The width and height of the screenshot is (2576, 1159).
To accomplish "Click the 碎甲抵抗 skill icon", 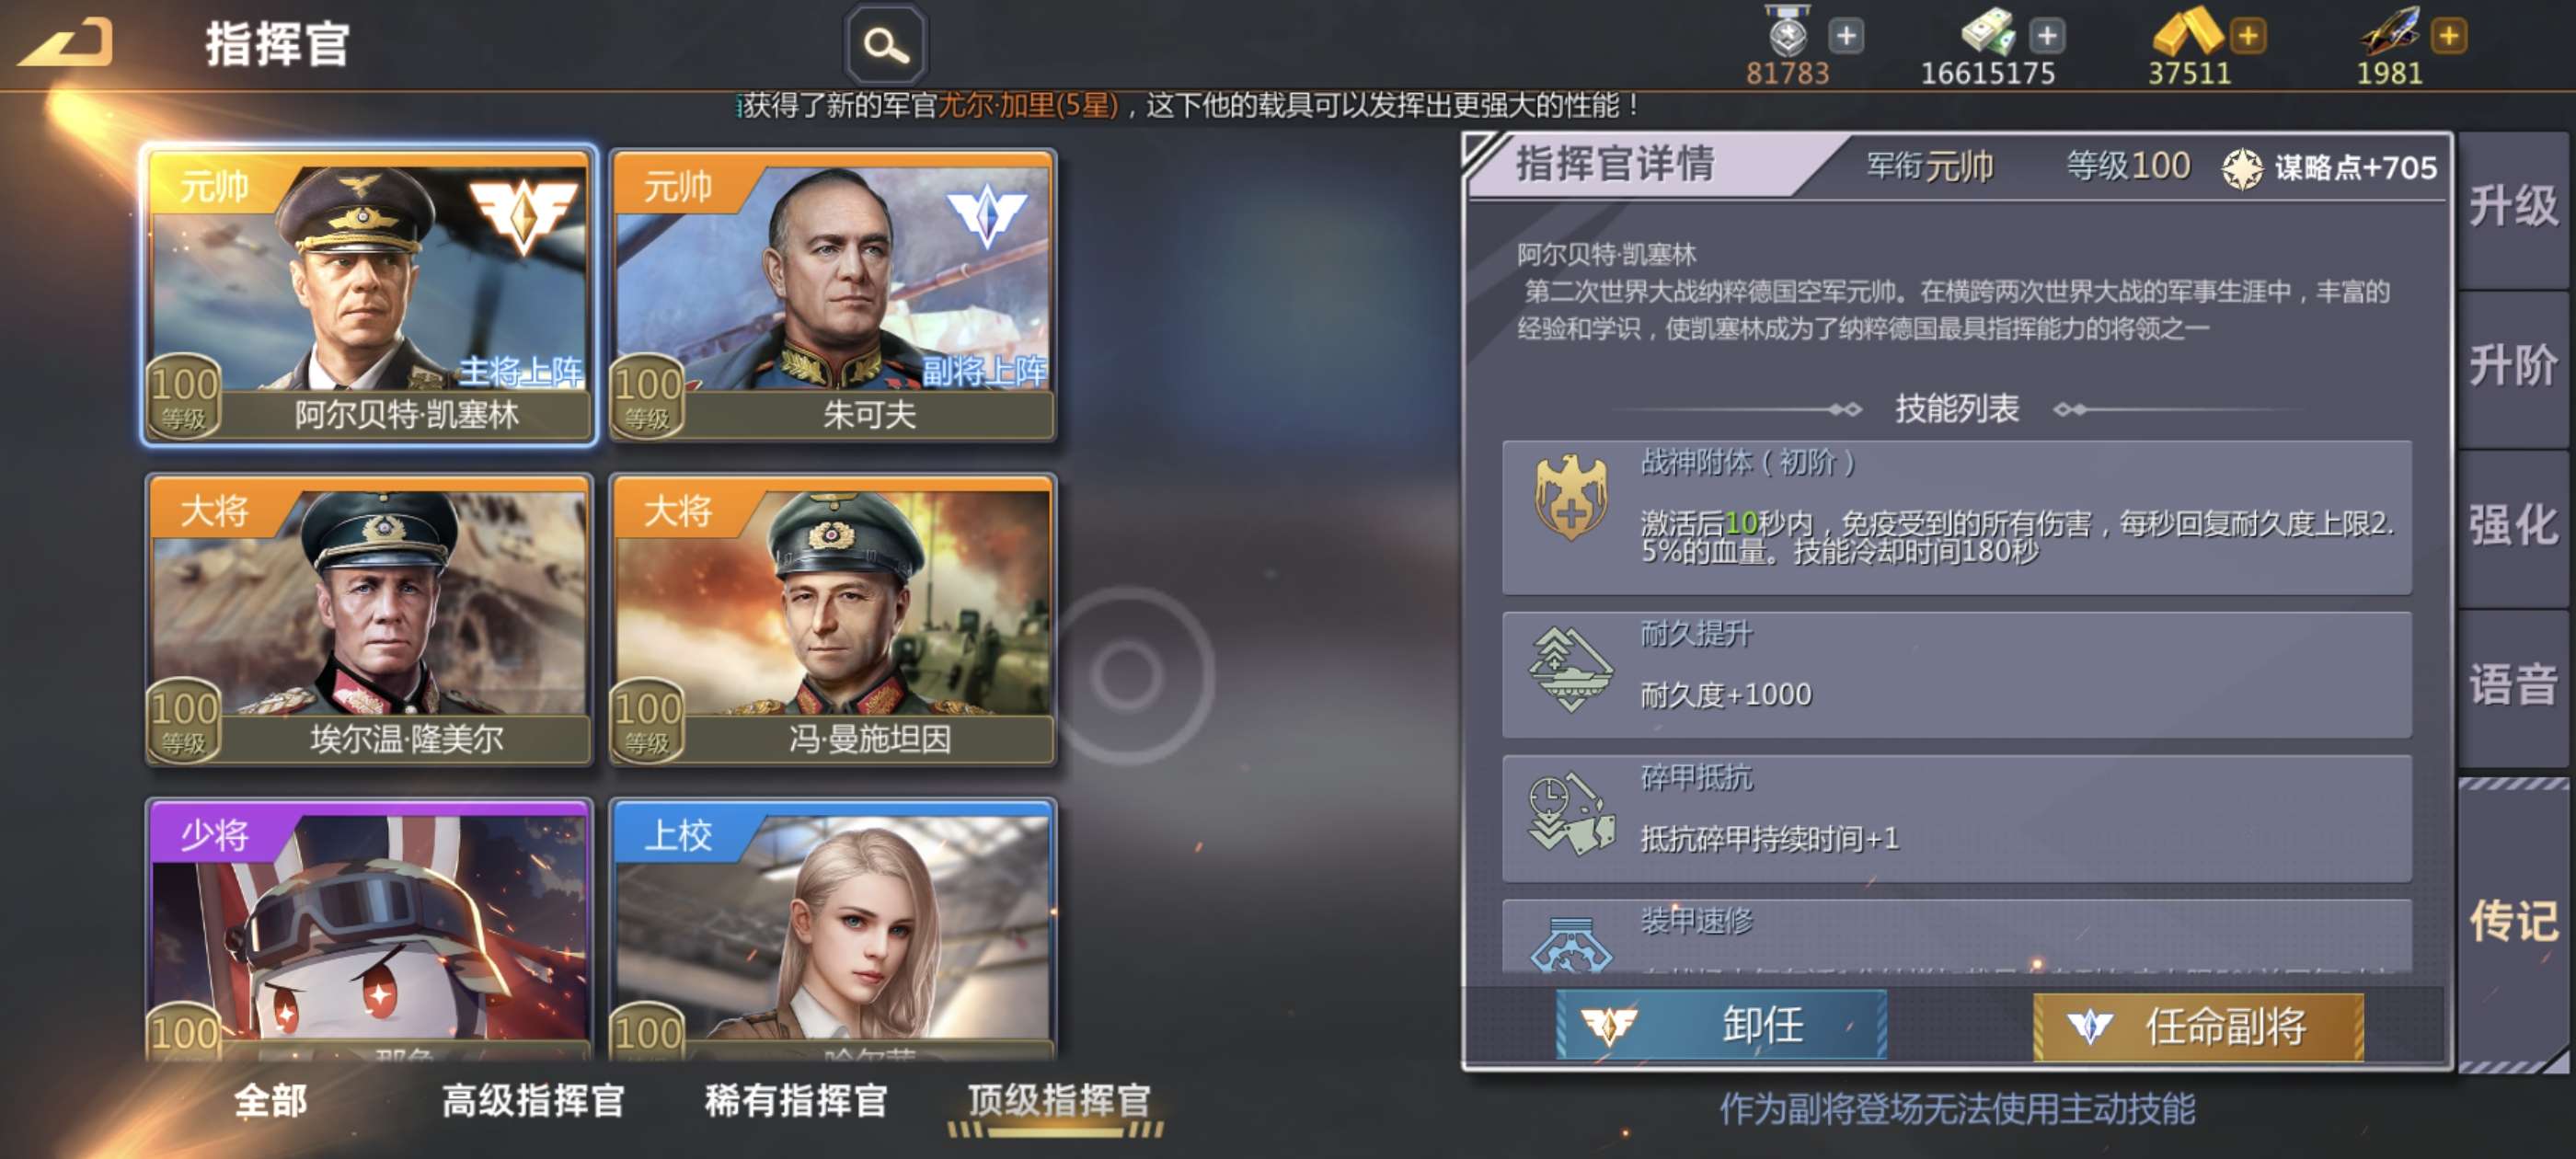I will (1571, 815).
